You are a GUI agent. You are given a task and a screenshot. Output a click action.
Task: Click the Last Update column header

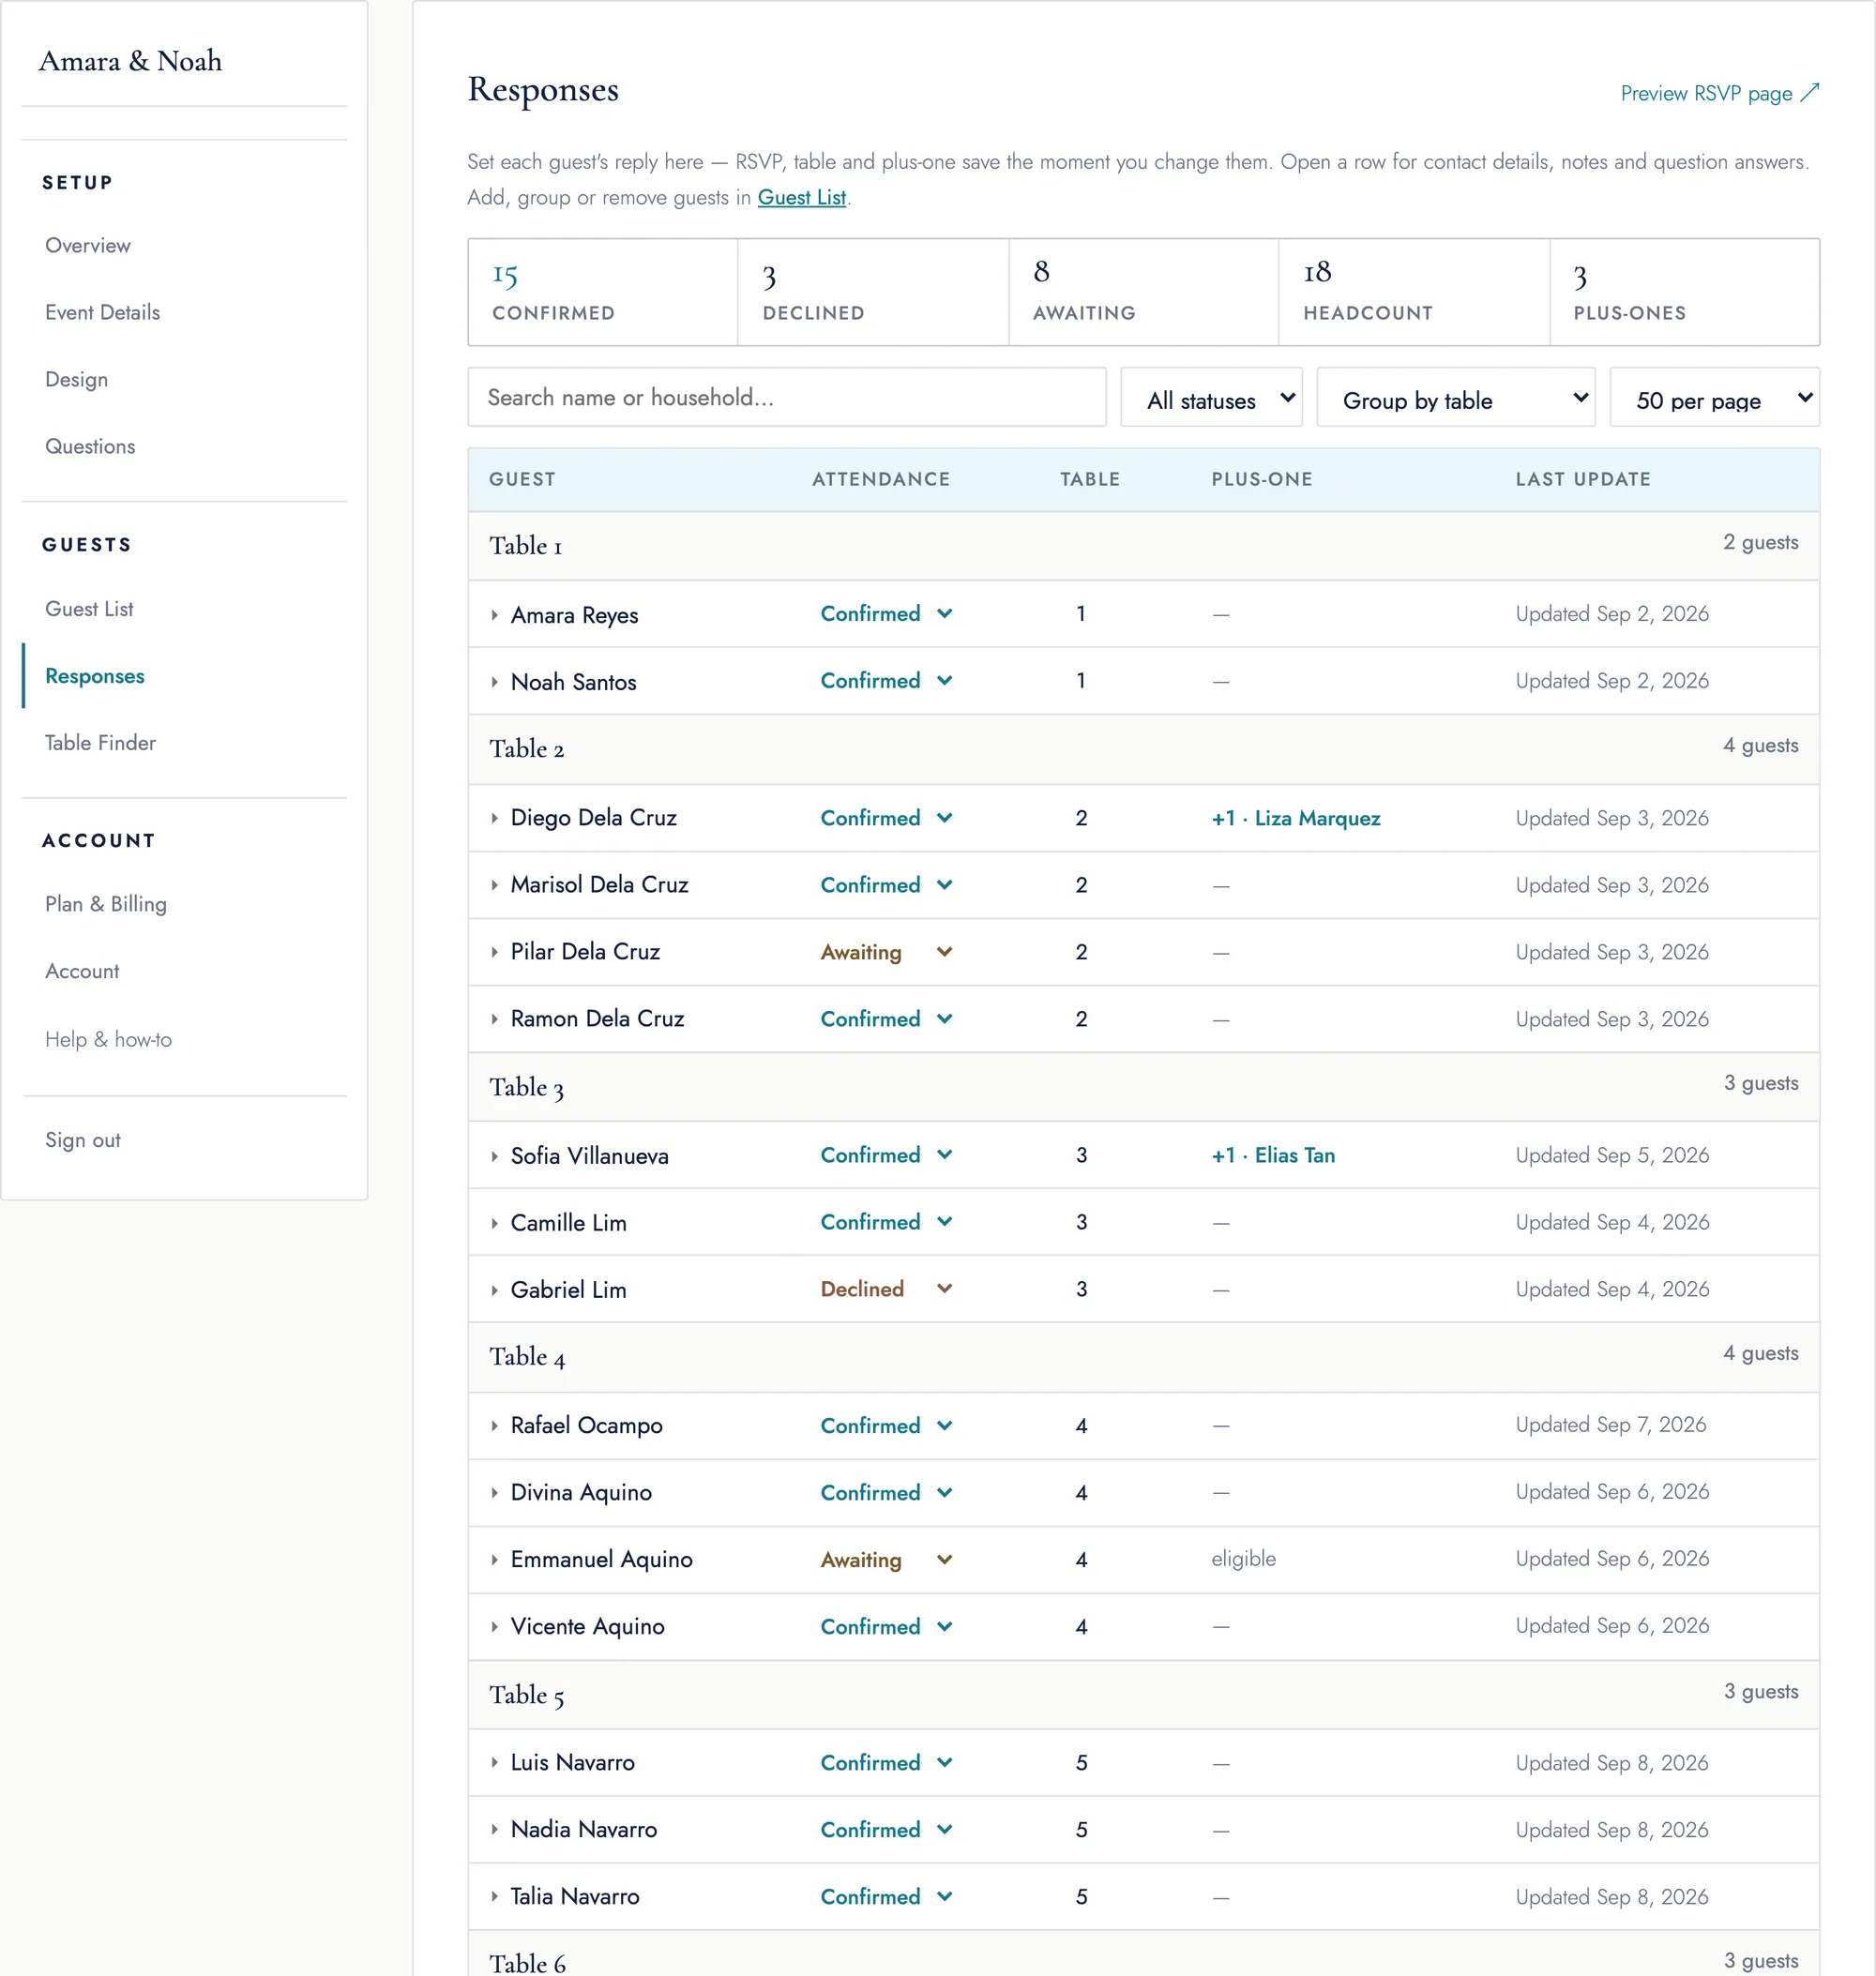pyautogui.click(x=1582, y=479)
